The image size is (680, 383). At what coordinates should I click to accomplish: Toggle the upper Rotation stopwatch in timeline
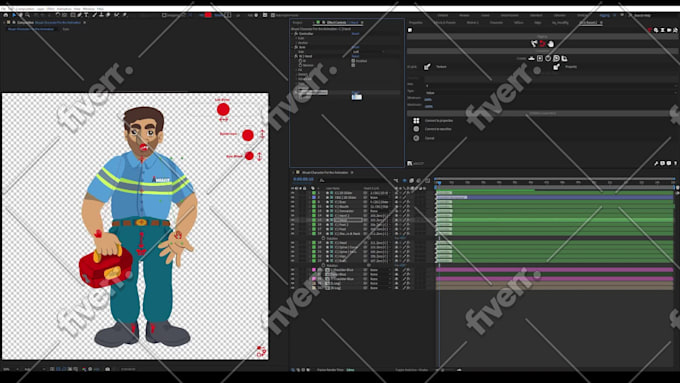[323, 238]
